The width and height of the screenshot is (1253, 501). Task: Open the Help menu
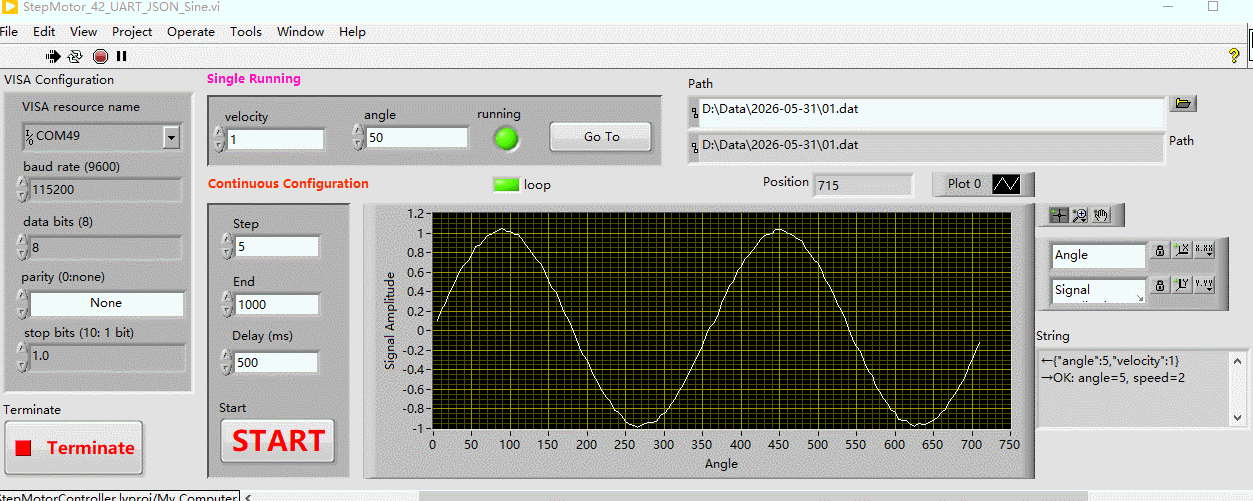[352, 31]
